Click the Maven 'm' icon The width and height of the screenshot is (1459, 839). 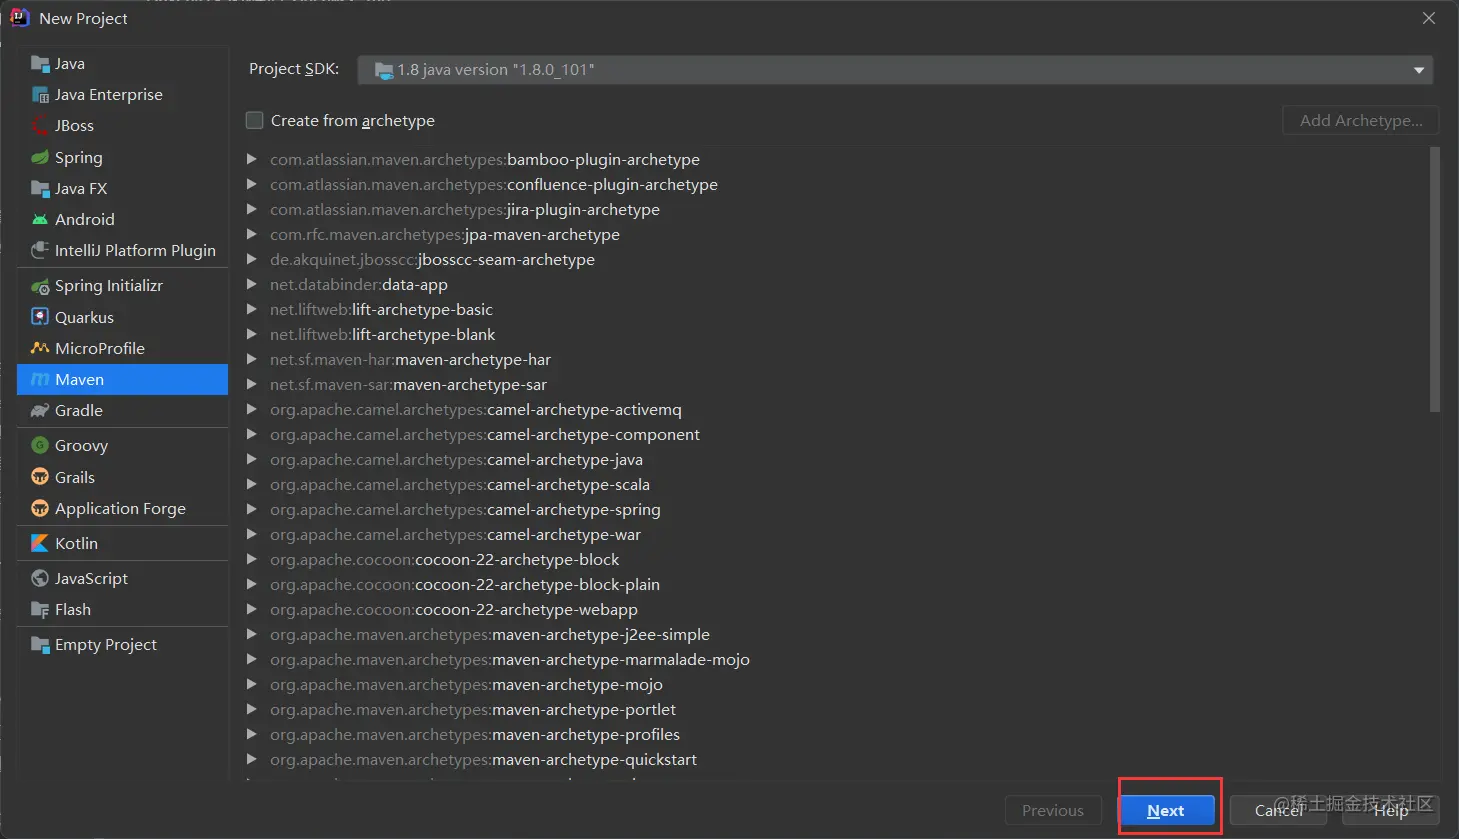pos(40,380)
